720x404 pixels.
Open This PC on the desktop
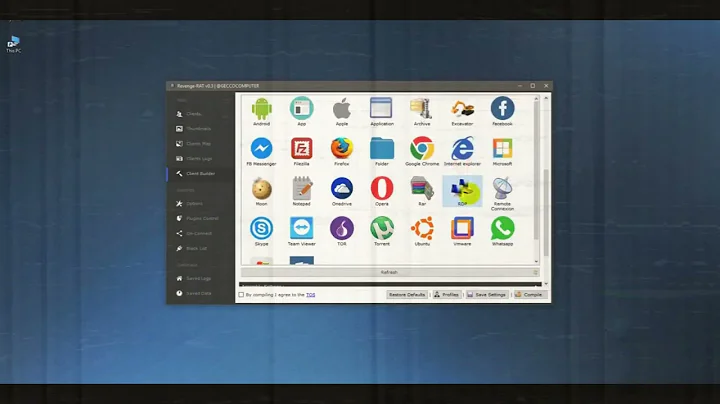click(x=13, y=44)
